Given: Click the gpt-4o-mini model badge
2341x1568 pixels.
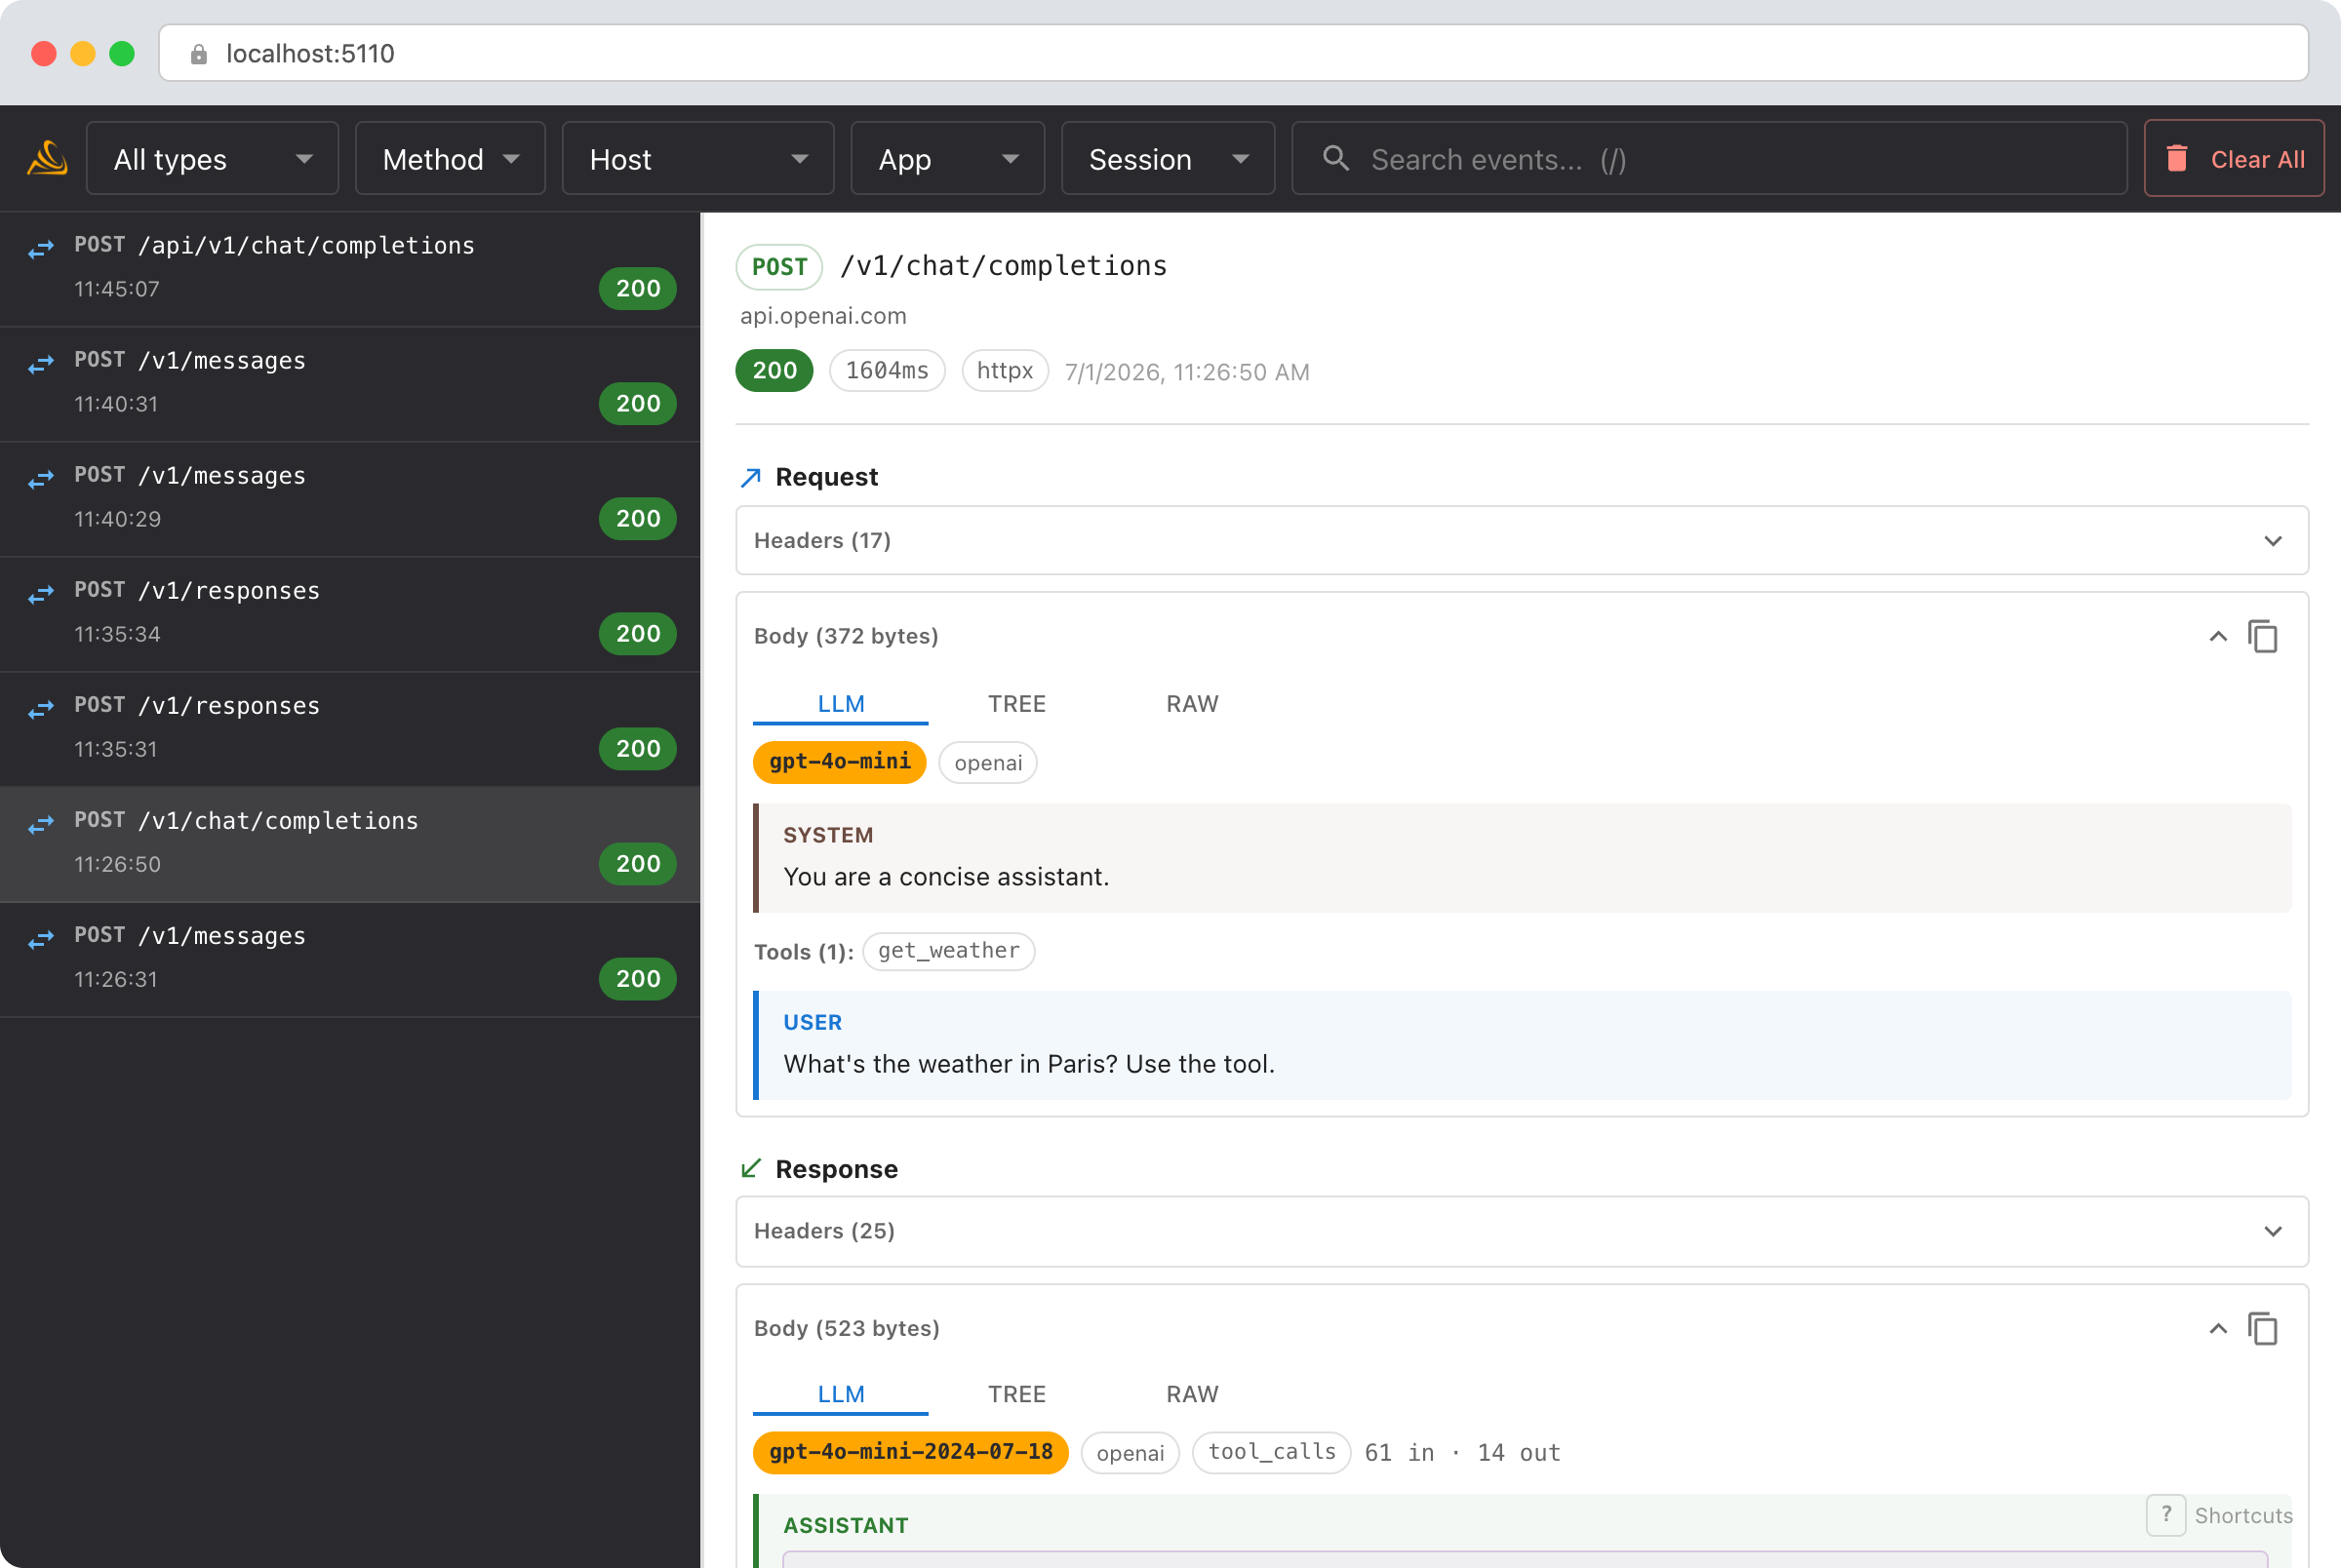Looking at the screenshot, I should pyautogui.click(x=839, y=762).
